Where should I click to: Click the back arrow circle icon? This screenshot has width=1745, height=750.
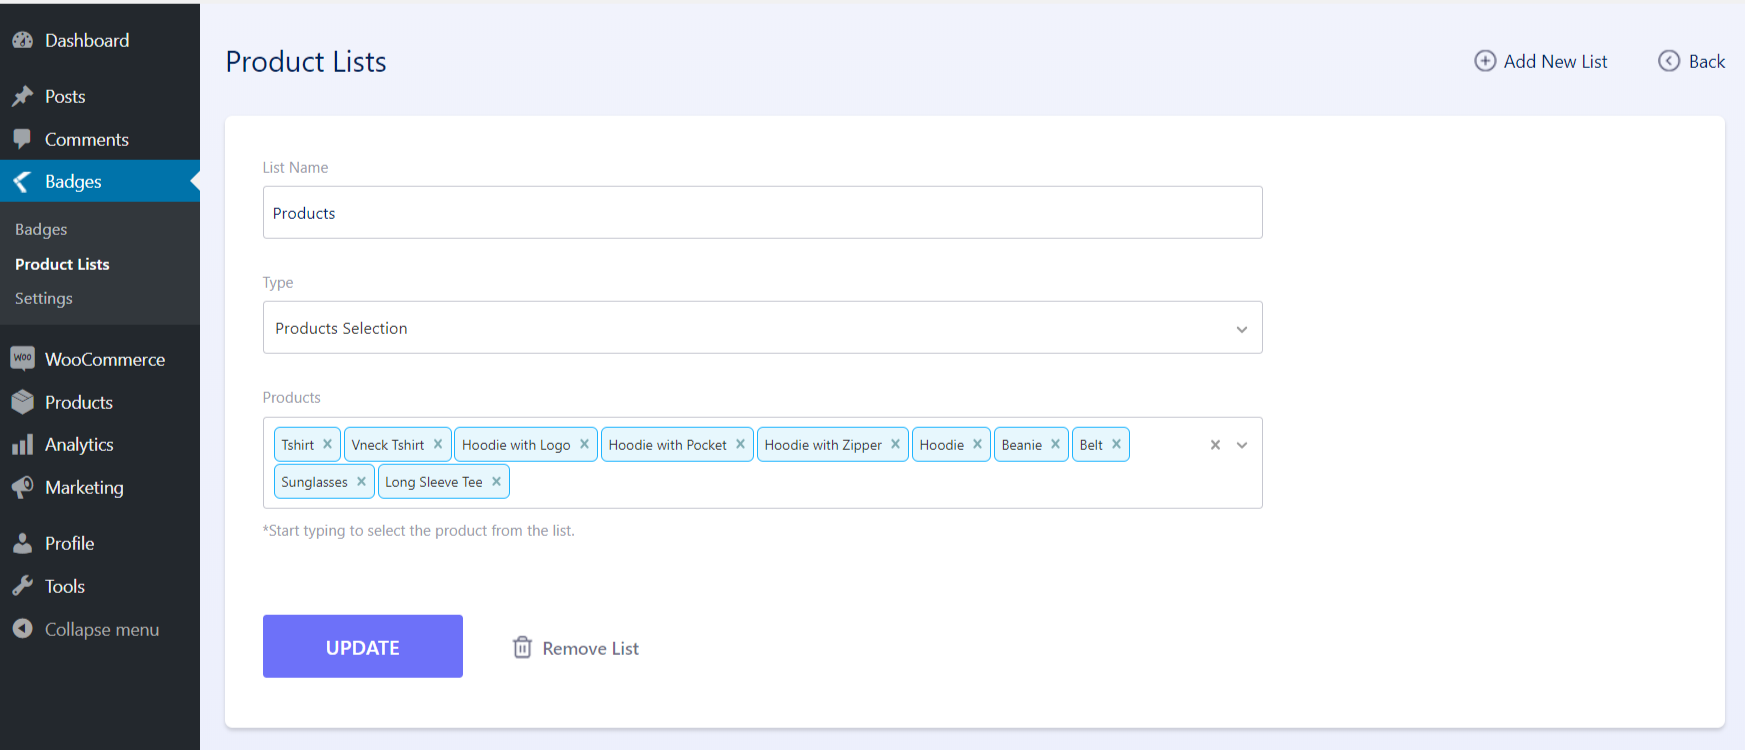tap(1669, 61)
